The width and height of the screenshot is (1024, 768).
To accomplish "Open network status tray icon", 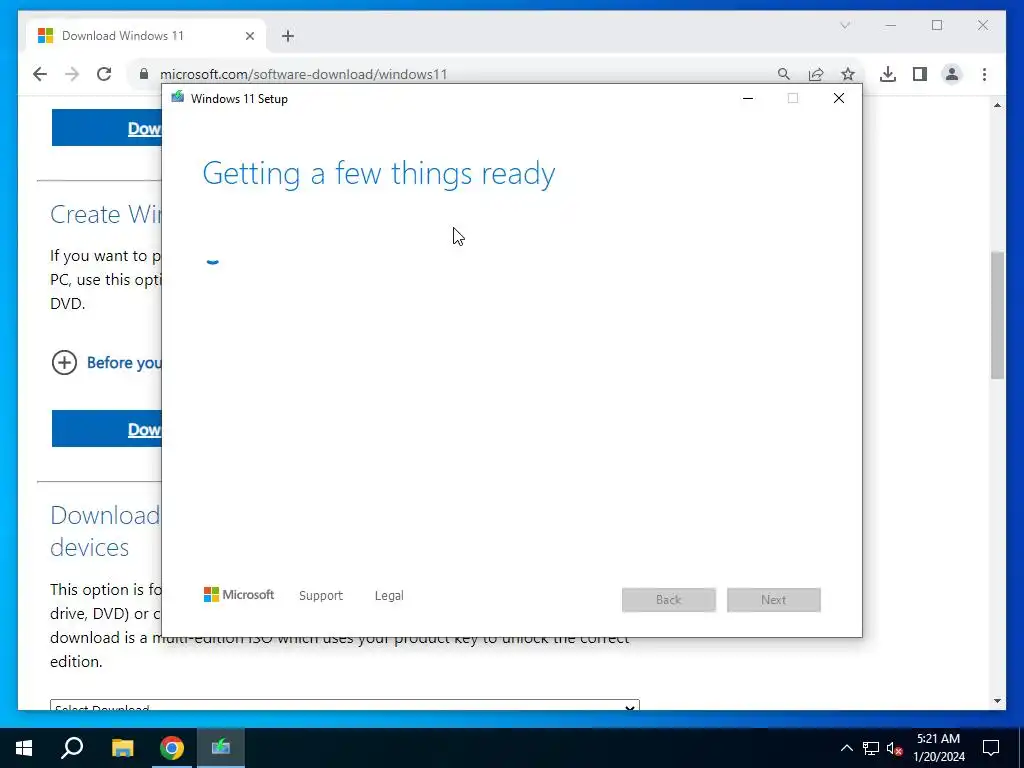I will point(871,748).
